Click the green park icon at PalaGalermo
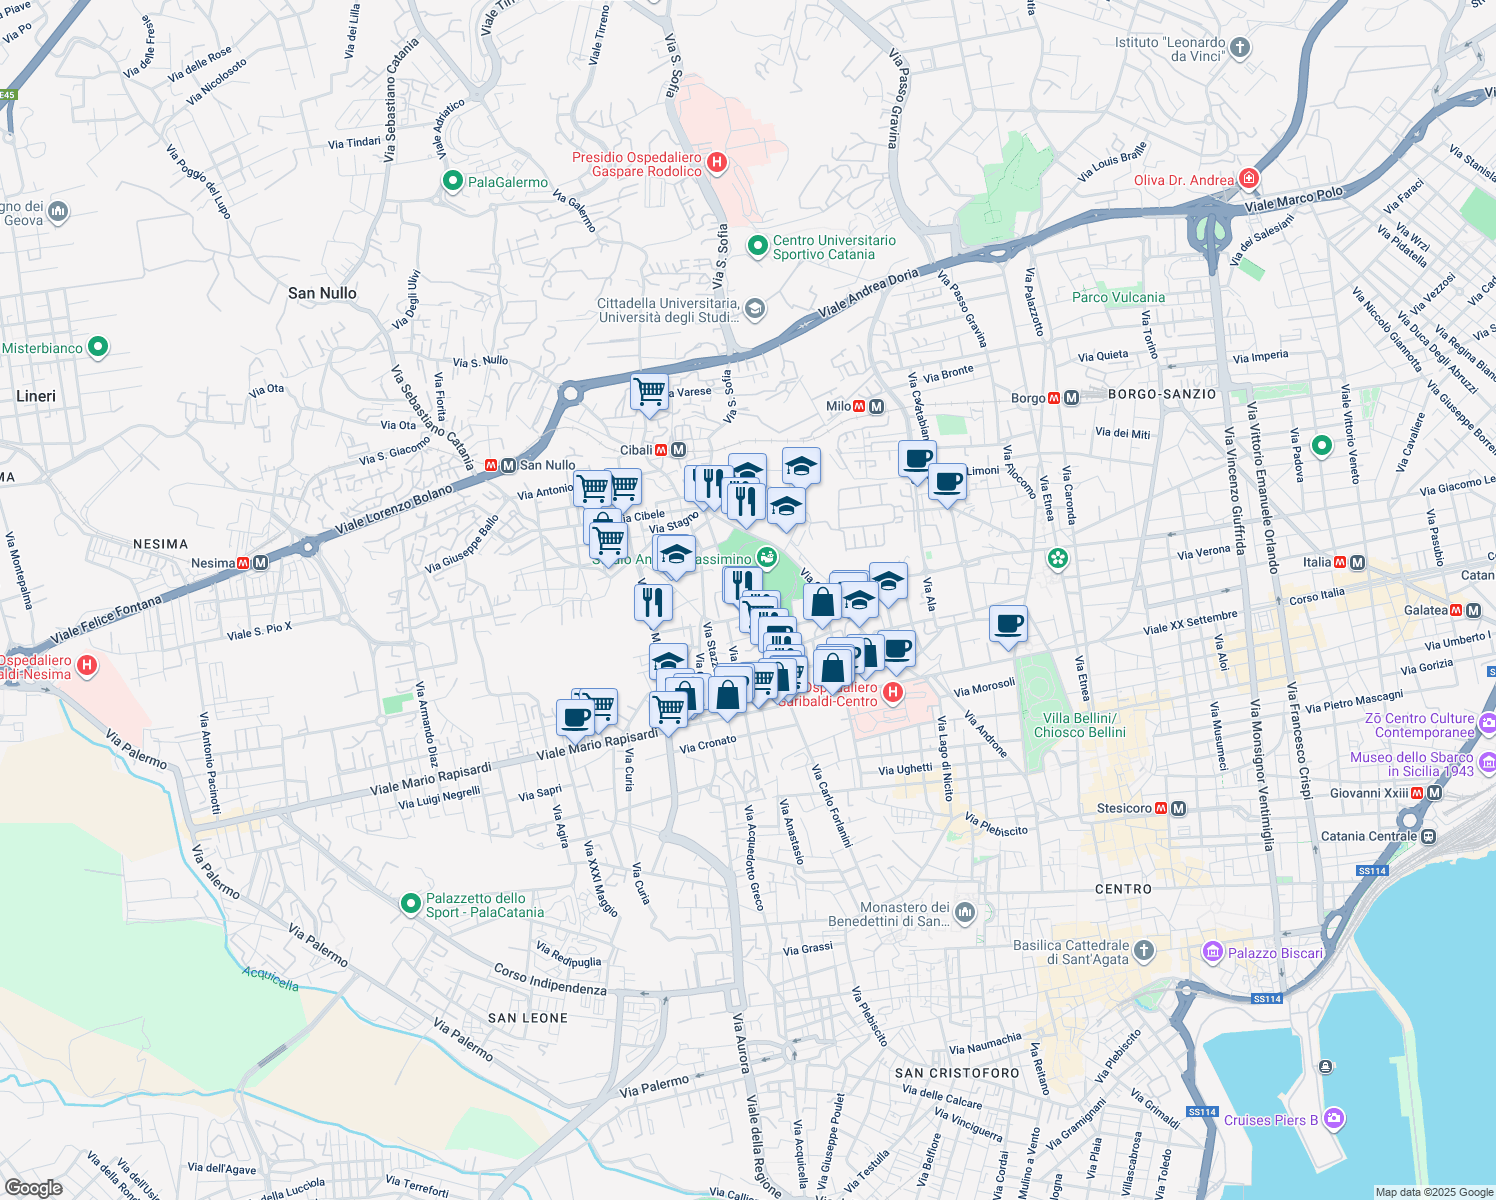This screenshot has height=1200, width=1496. 453,183
